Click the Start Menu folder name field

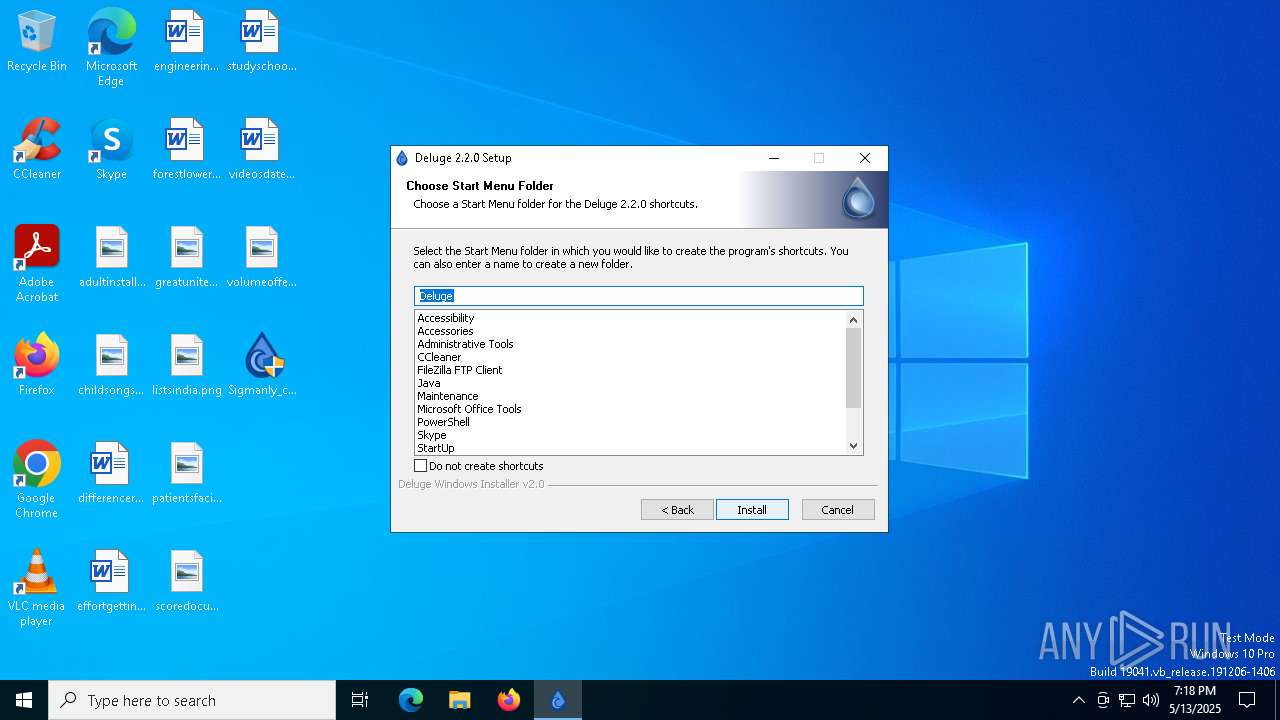[639, 296]
